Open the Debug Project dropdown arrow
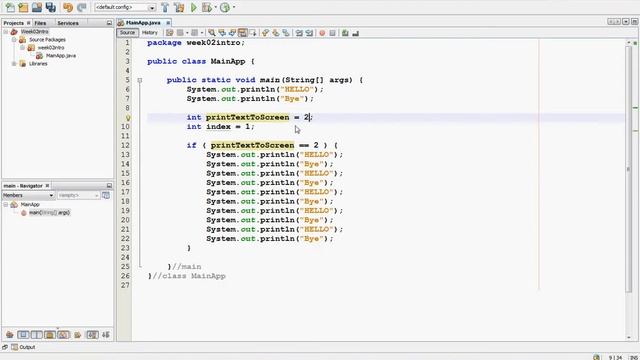 [x=215, y=7]
